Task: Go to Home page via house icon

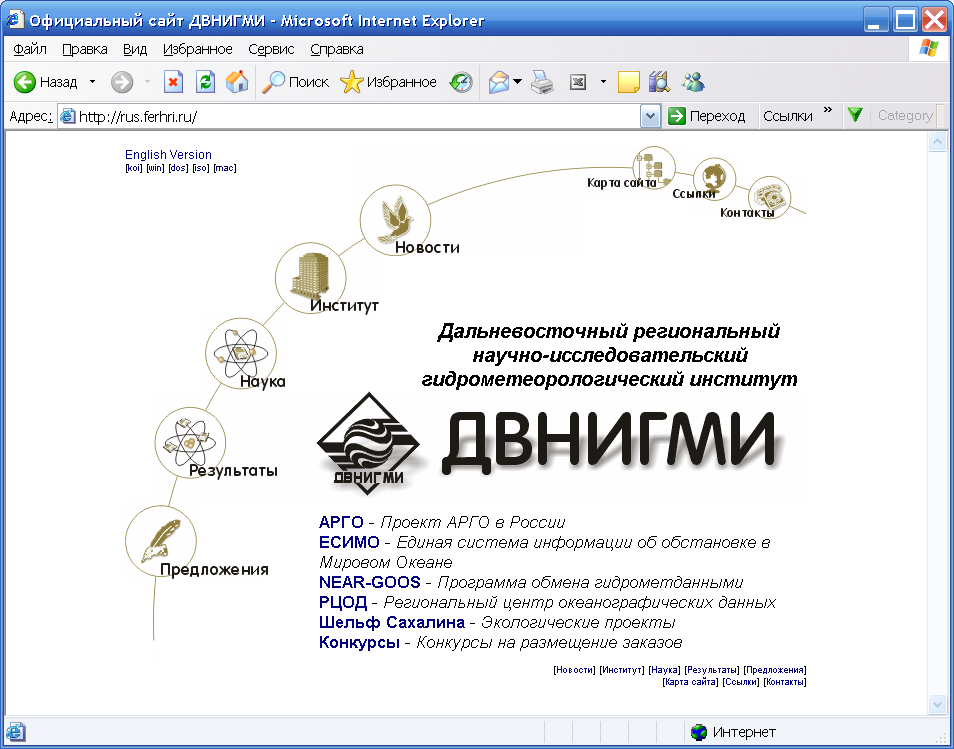Action: point(237,82)
